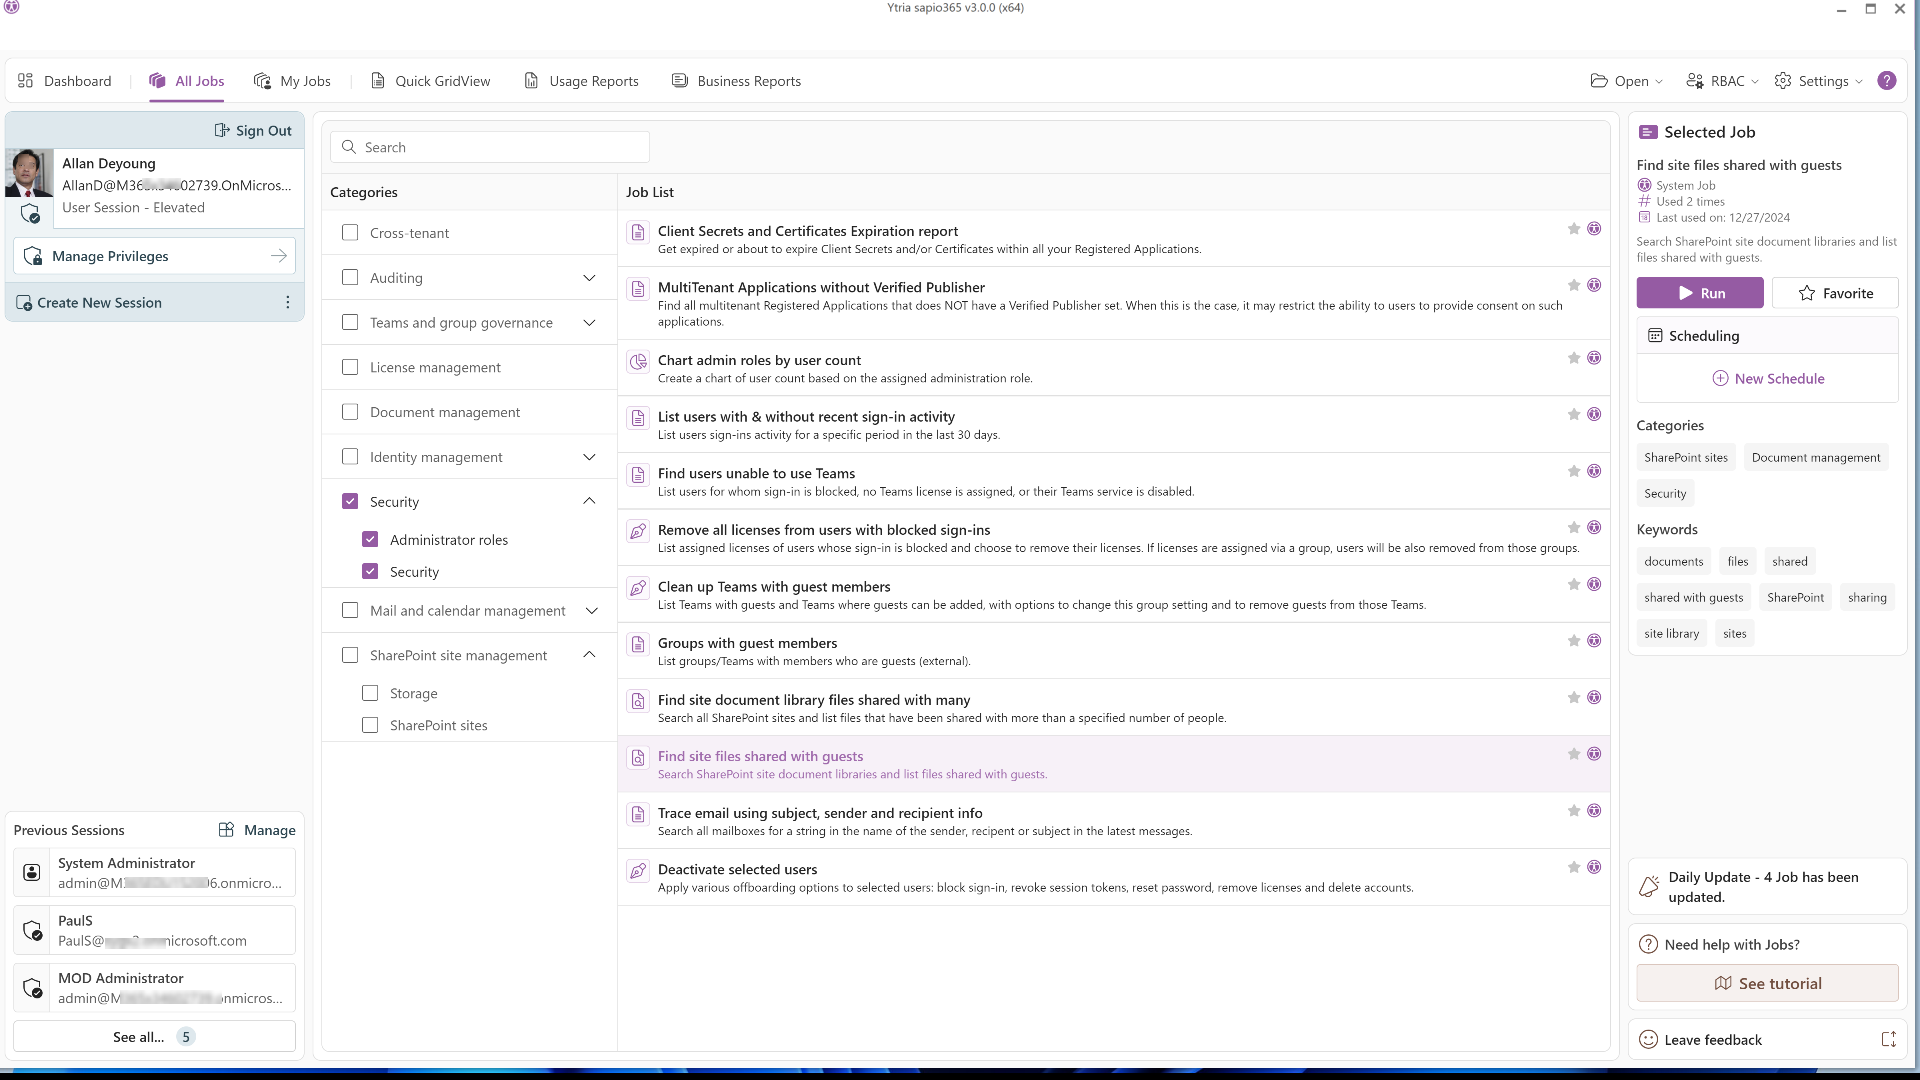Click the session options three-dot icon

287,302
